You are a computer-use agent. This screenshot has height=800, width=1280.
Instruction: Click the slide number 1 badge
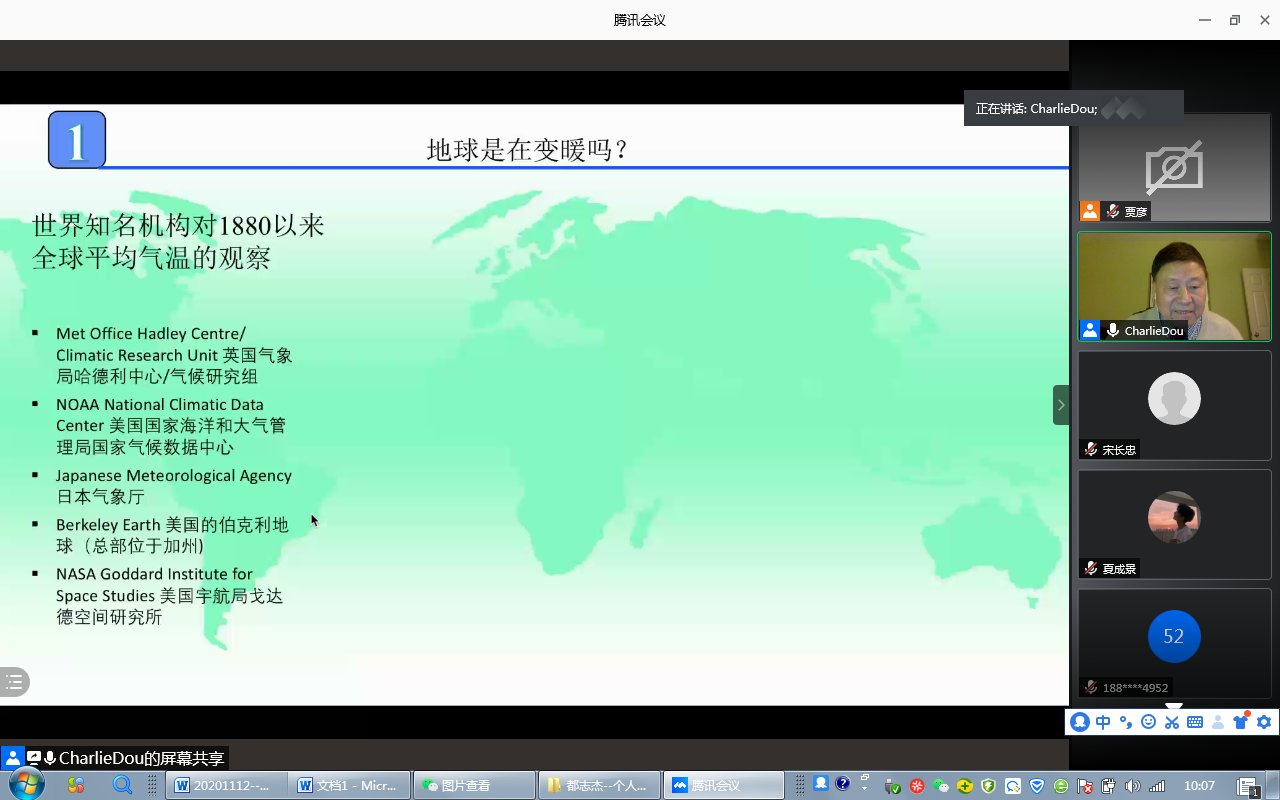pos(77,140)
